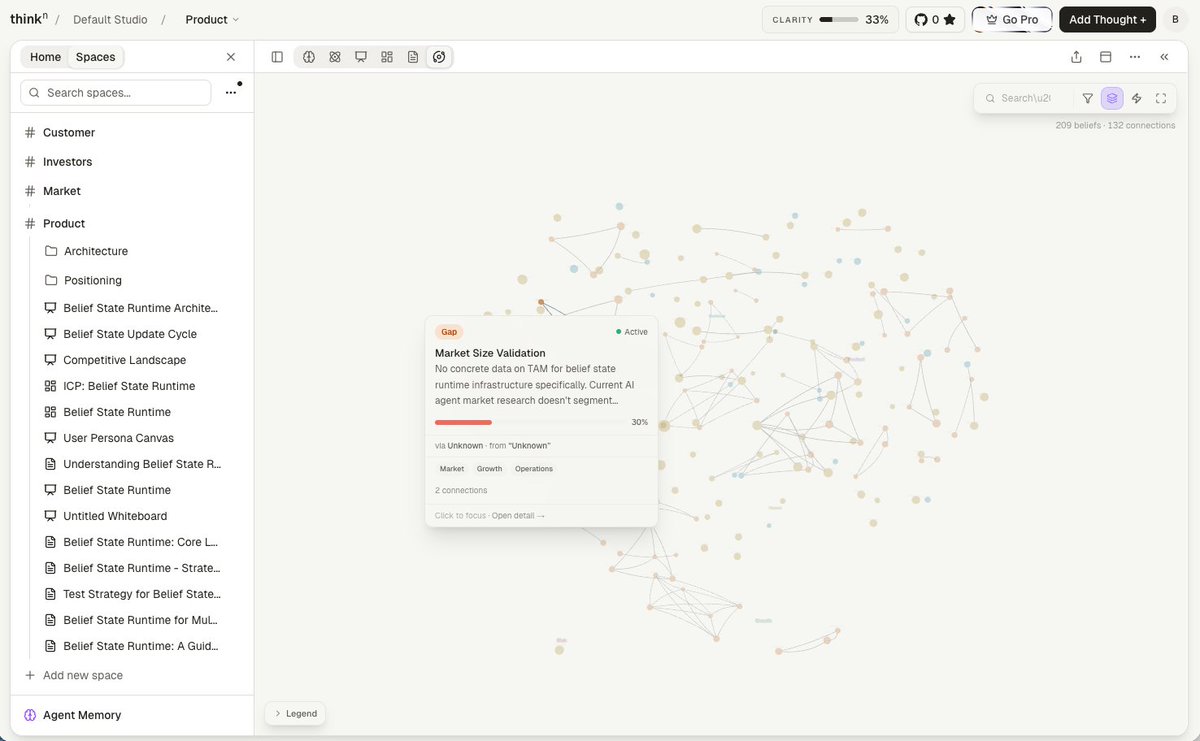Open sidebar options three-dot menu

[x=231, y=92]
